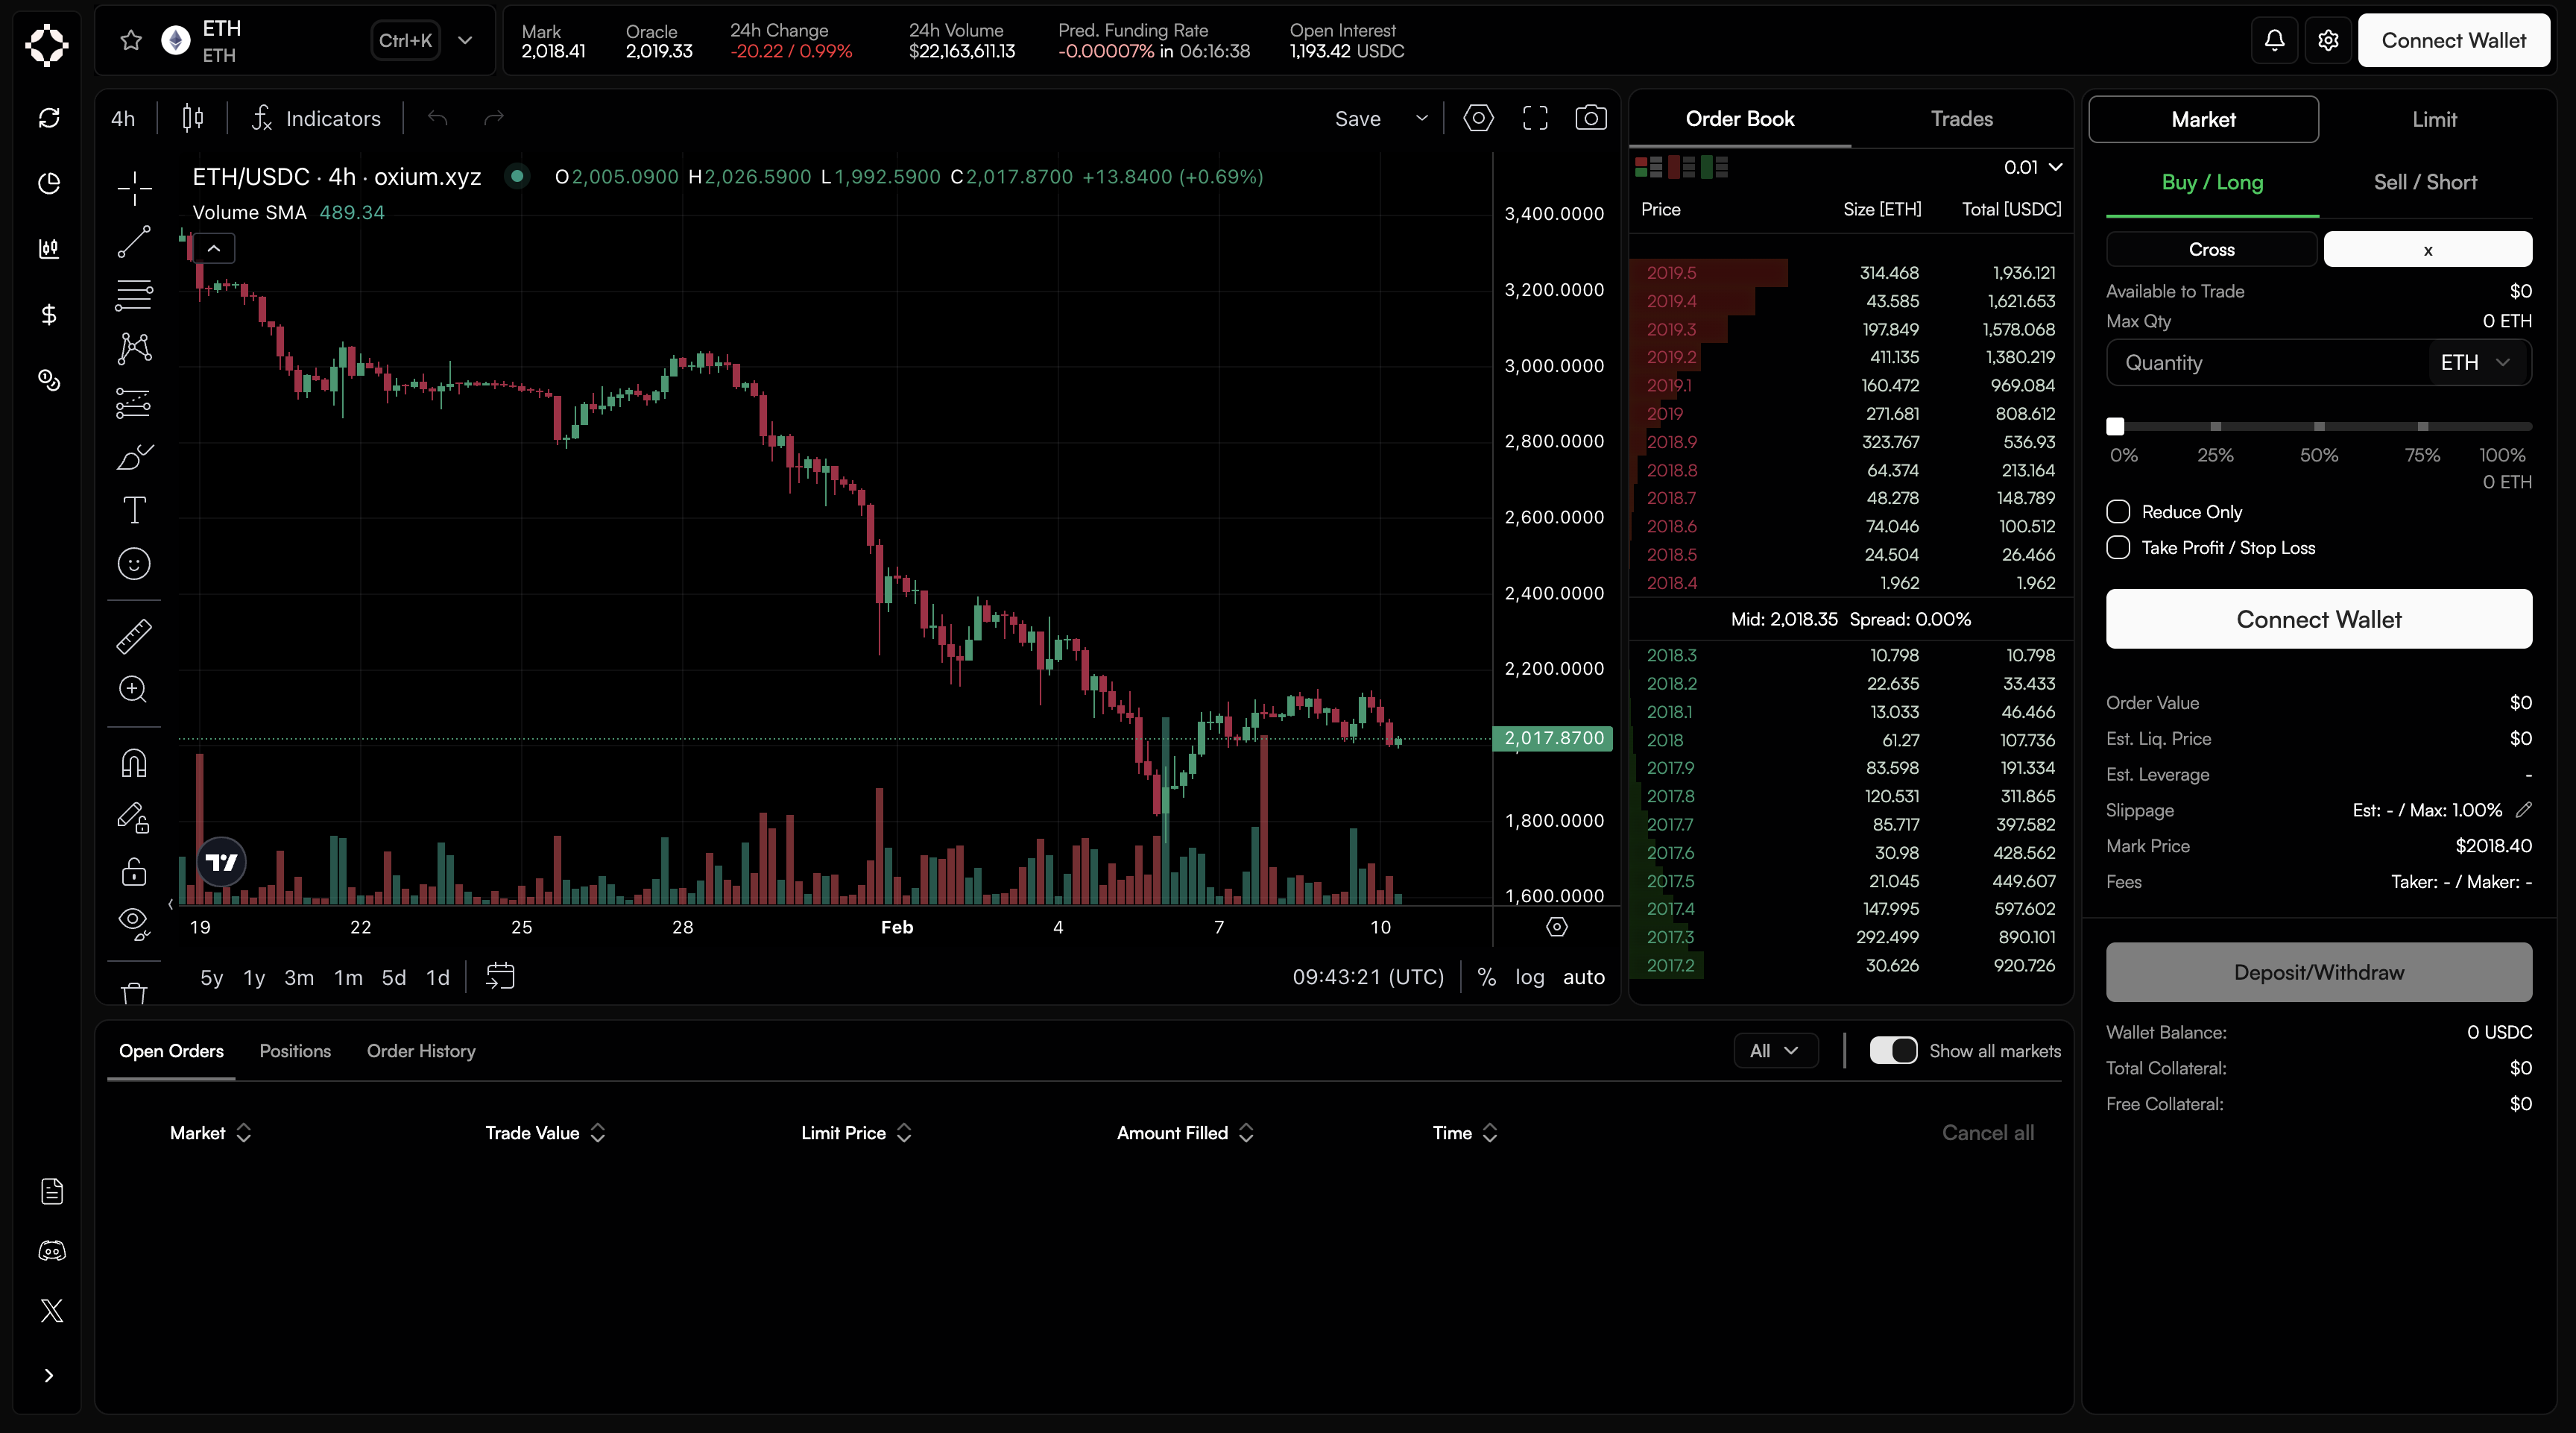The image size is (2576, 1433).
Task: Click the 50% mark on quantity slider
Action: (2319, 427)
